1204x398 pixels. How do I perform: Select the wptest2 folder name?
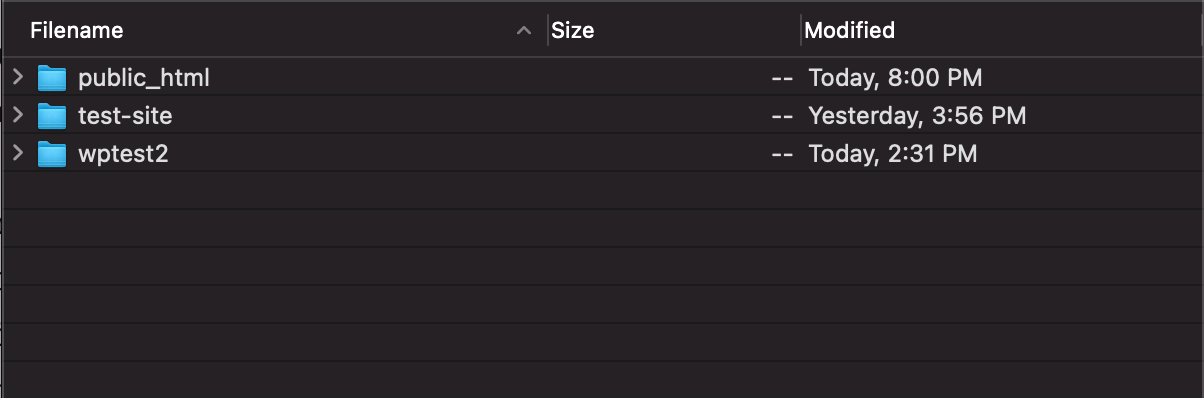(123, 155)
